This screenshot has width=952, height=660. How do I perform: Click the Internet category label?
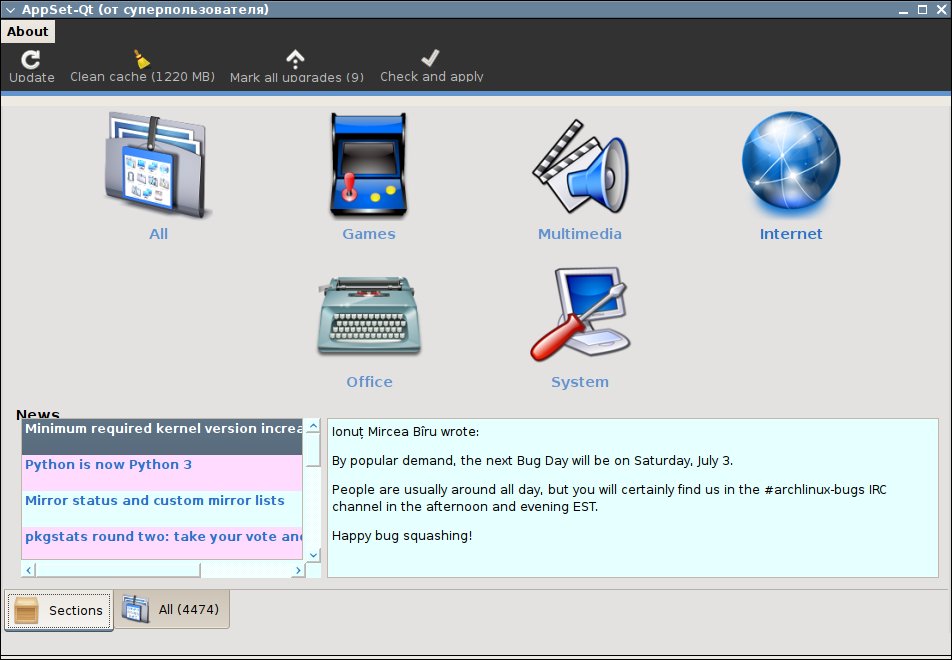[790, 234]
